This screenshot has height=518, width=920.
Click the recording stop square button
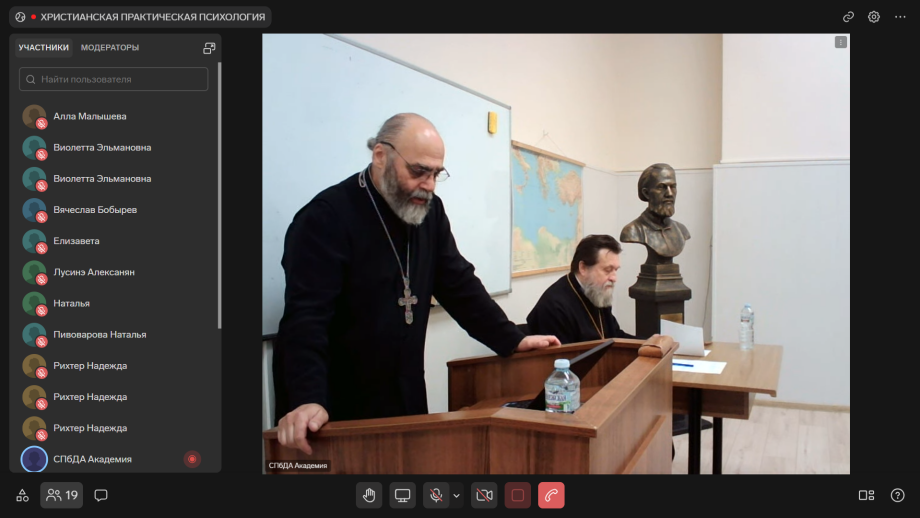tap(518, 495)
